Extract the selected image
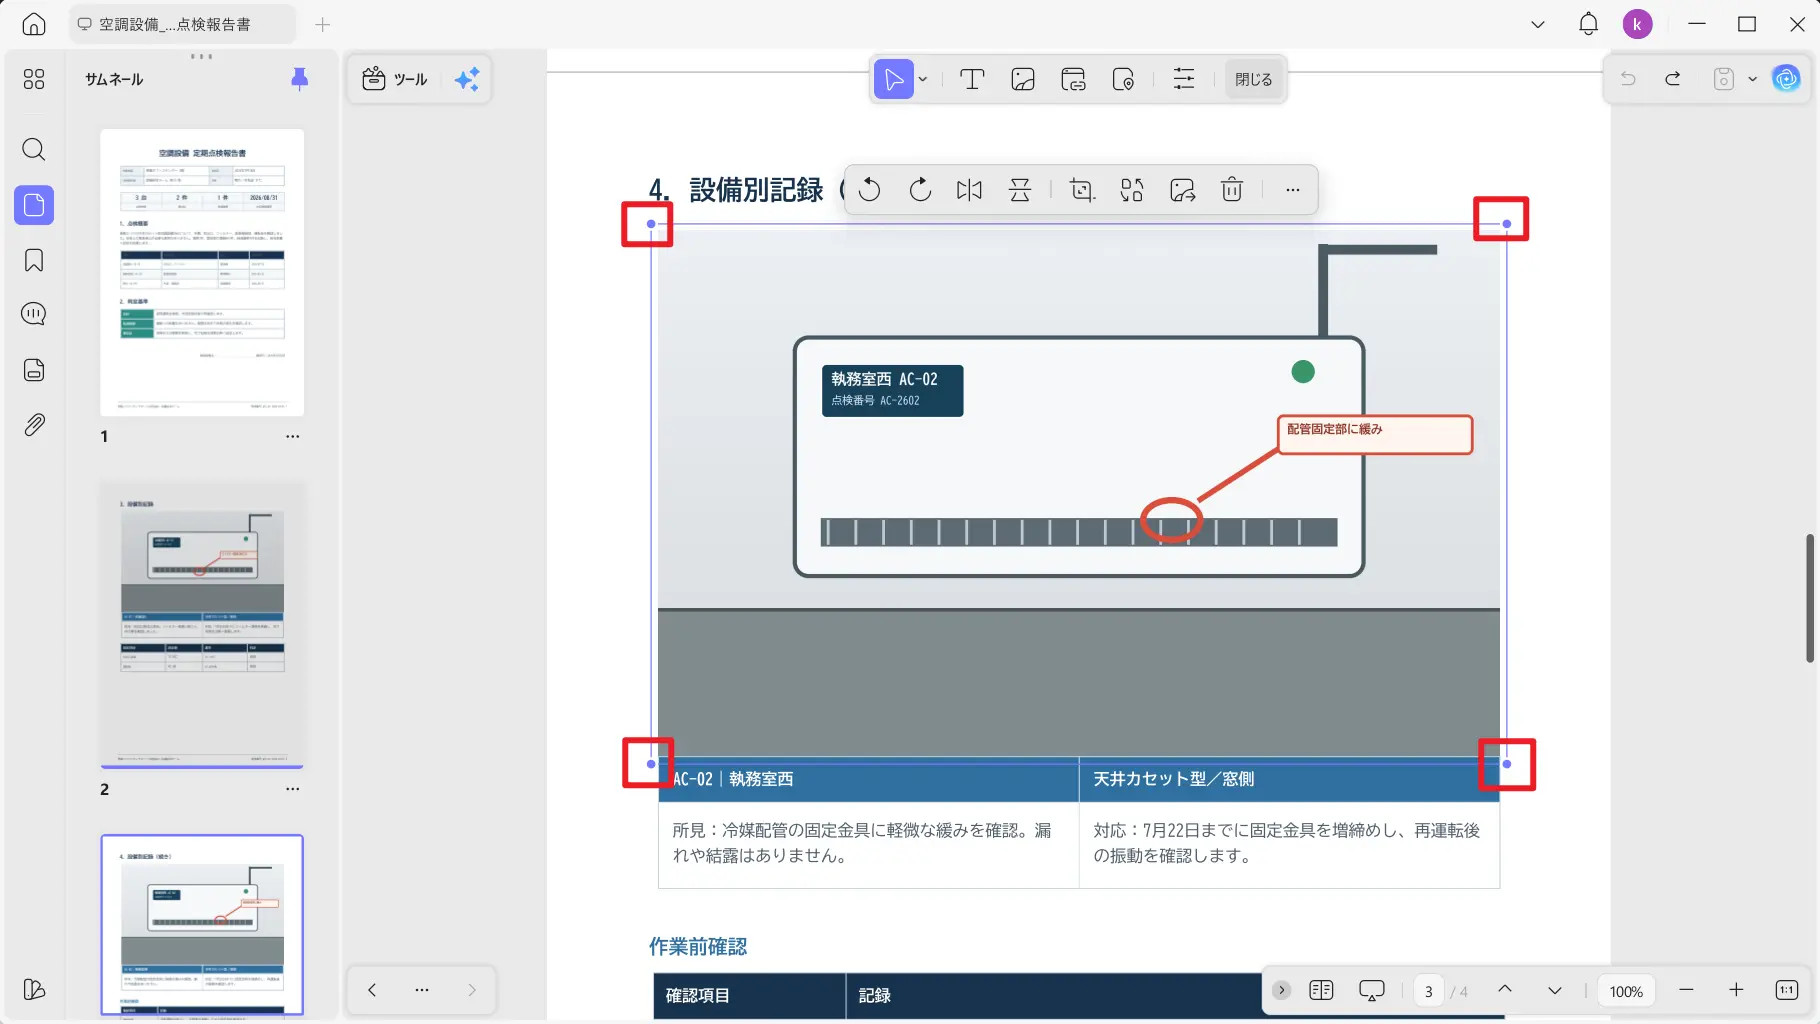1820x1024 pixels. click(x=1183, y=190)
